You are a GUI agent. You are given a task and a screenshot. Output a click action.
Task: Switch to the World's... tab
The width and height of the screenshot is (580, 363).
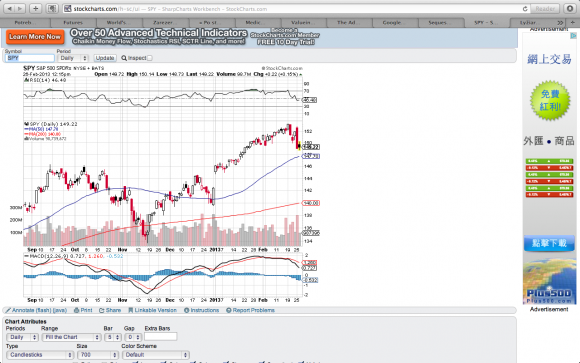tap(118, 23)
